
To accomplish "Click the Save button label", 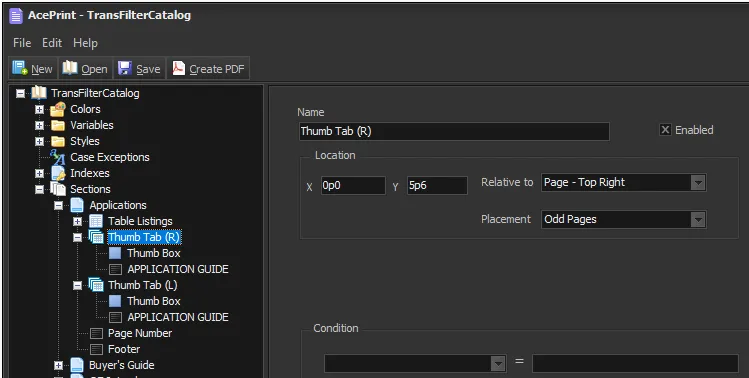I will (148, 69).
